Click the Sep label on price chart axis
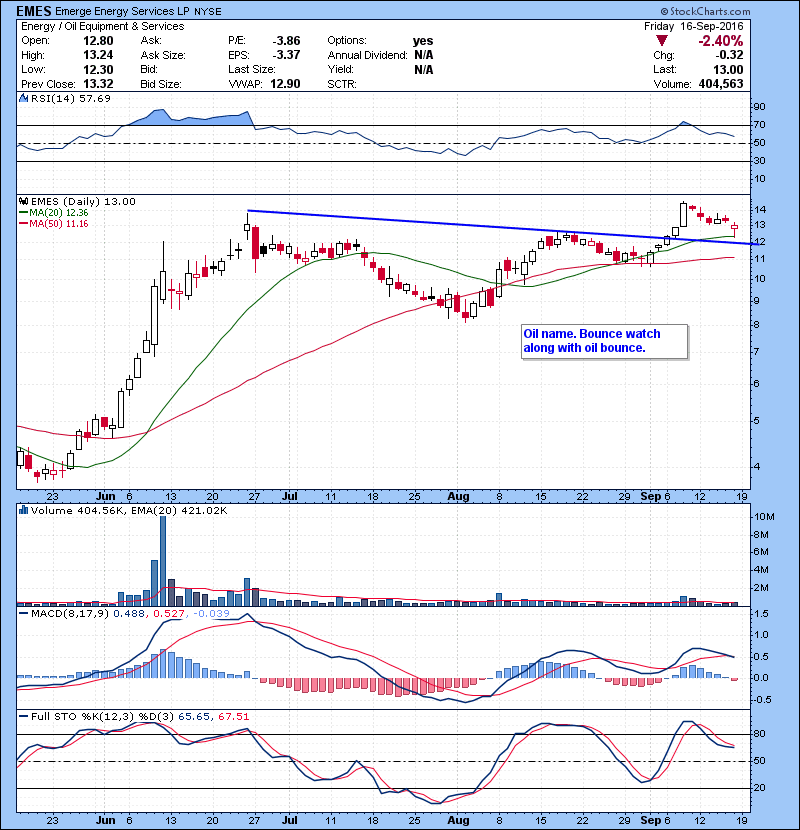Screen dimensions: 800x830 [x=651, y=497]
